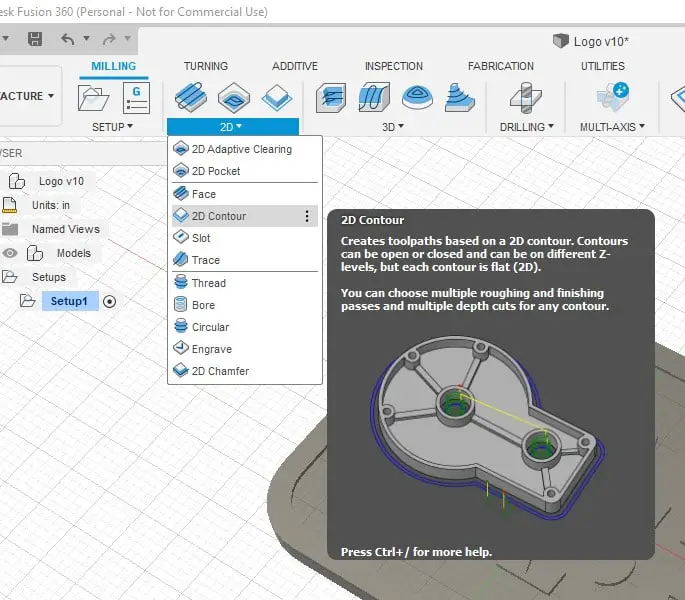685x600 pixels.
Task: Choose Bore from the 2D menu
Action: tap(245, 305)
